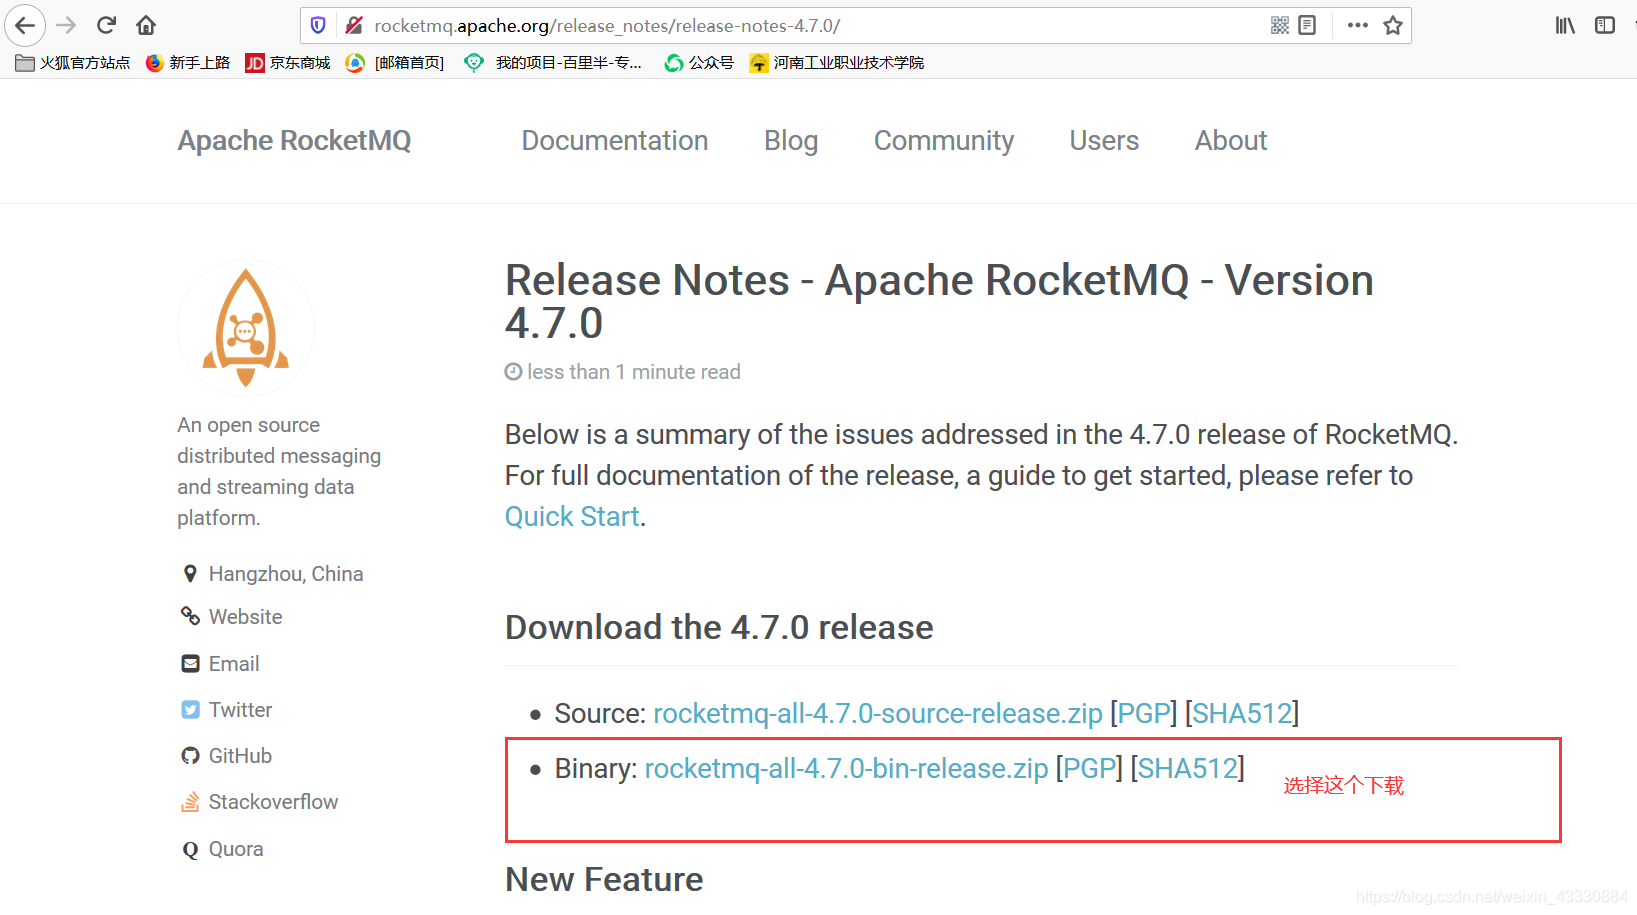The width and height of the screenshot is (1637, 915).
Task: Open the Users nav item
Action: [x=1104, y=141]
